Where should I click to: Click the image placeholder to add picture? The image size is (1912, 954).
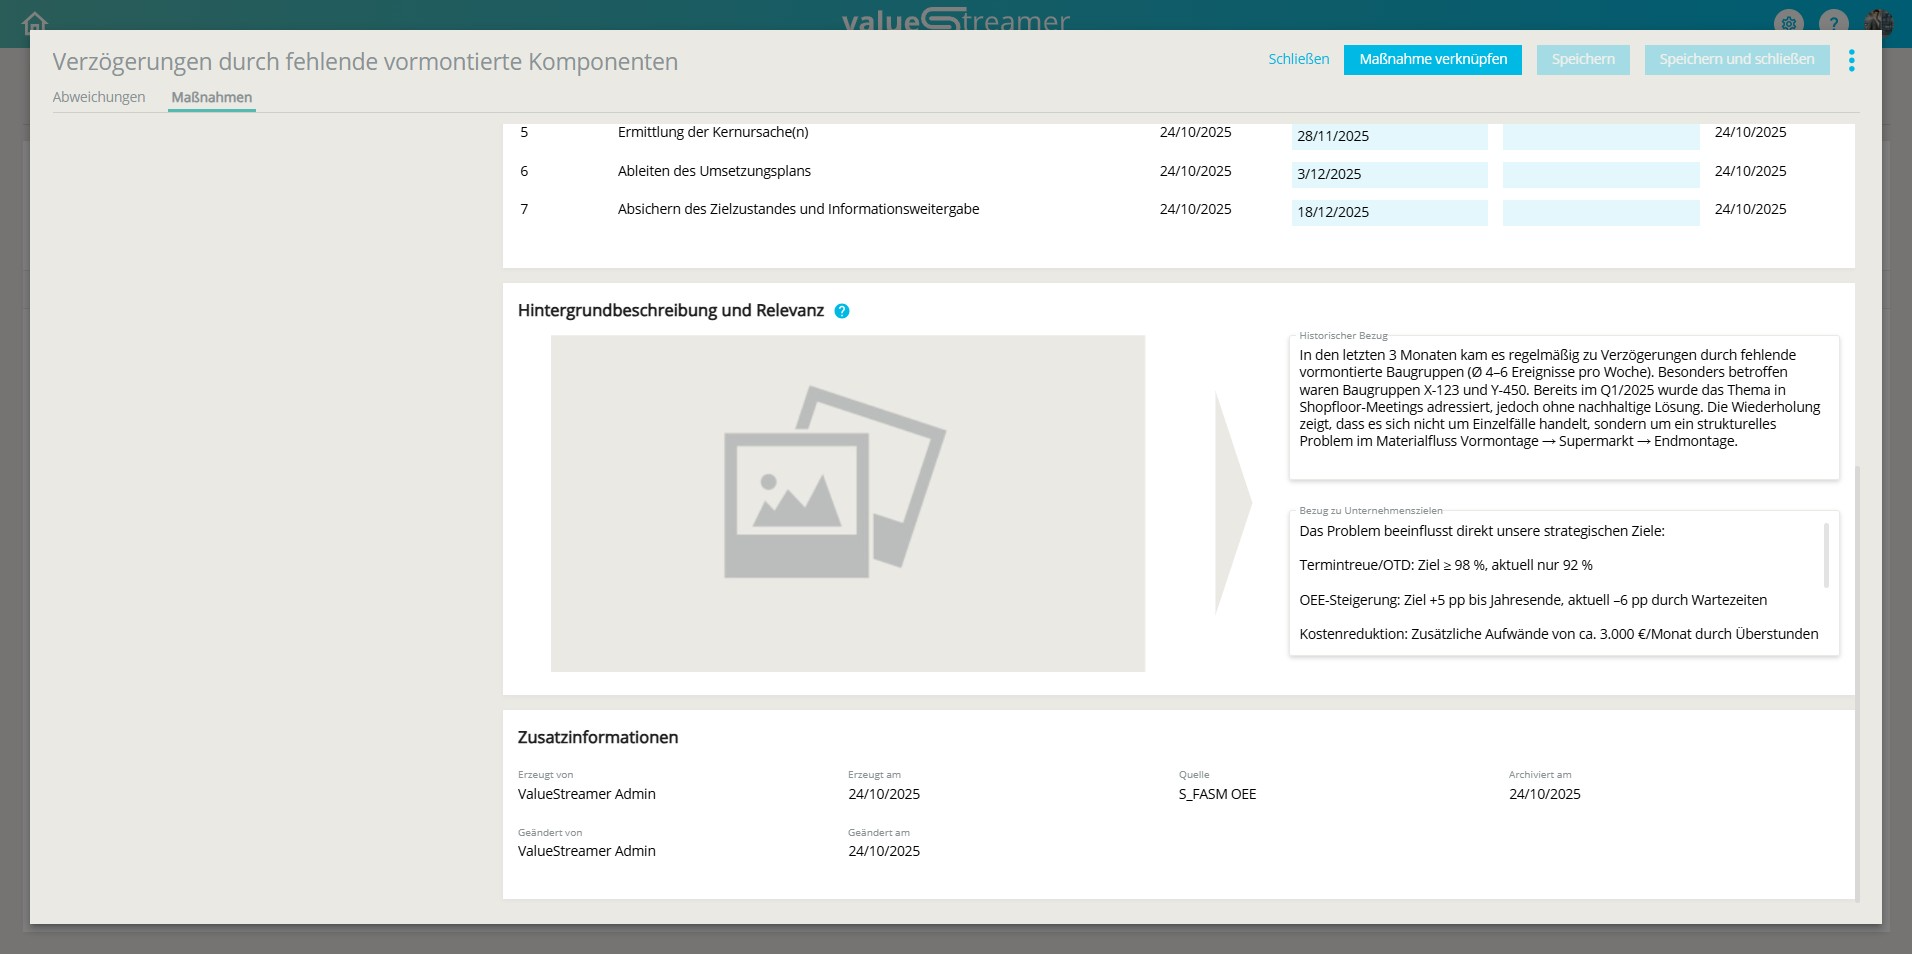(x=847, y=503)
